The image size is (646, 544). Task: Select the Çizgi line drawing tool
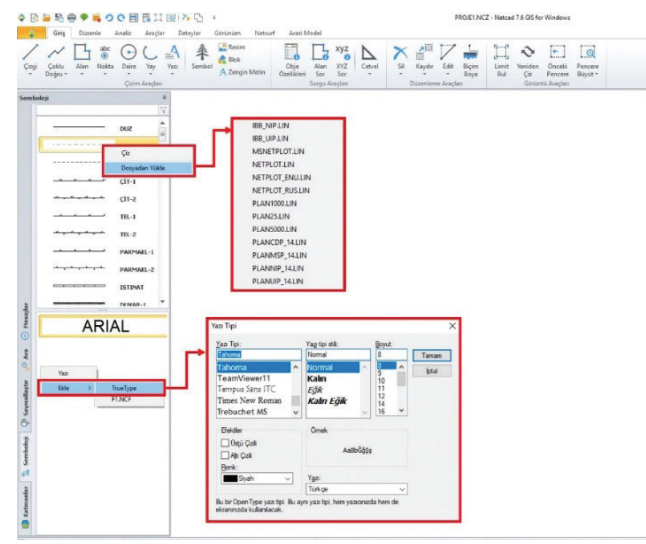point(31,58)
